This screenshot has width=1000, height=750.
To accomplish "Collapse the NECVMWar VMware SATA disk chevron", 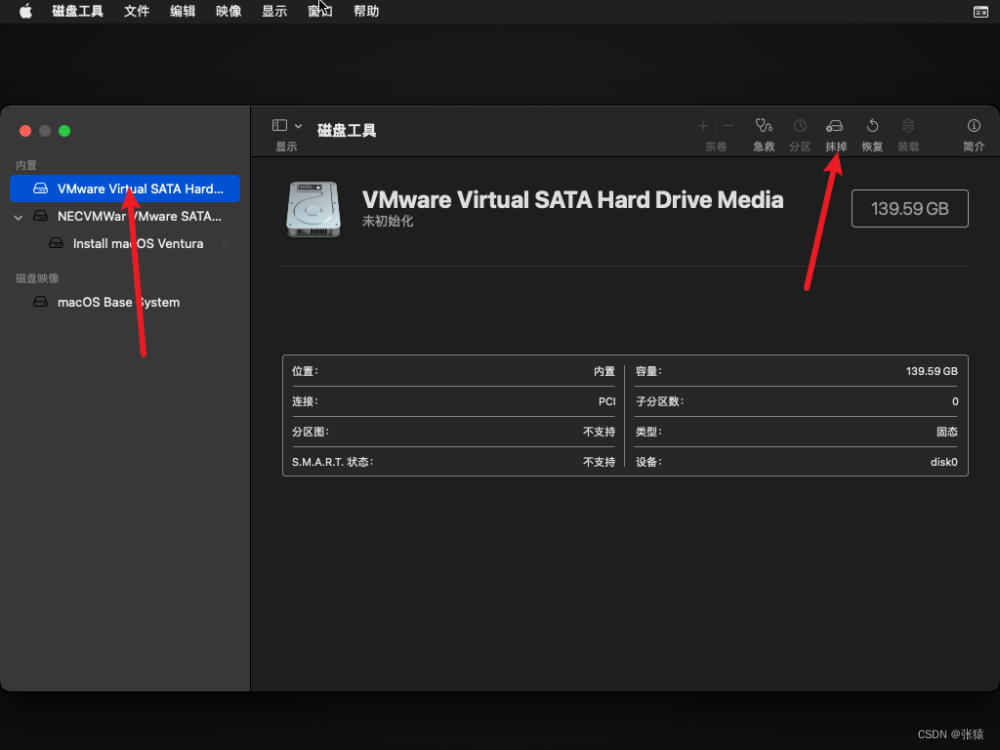I will tap(18, 217).
